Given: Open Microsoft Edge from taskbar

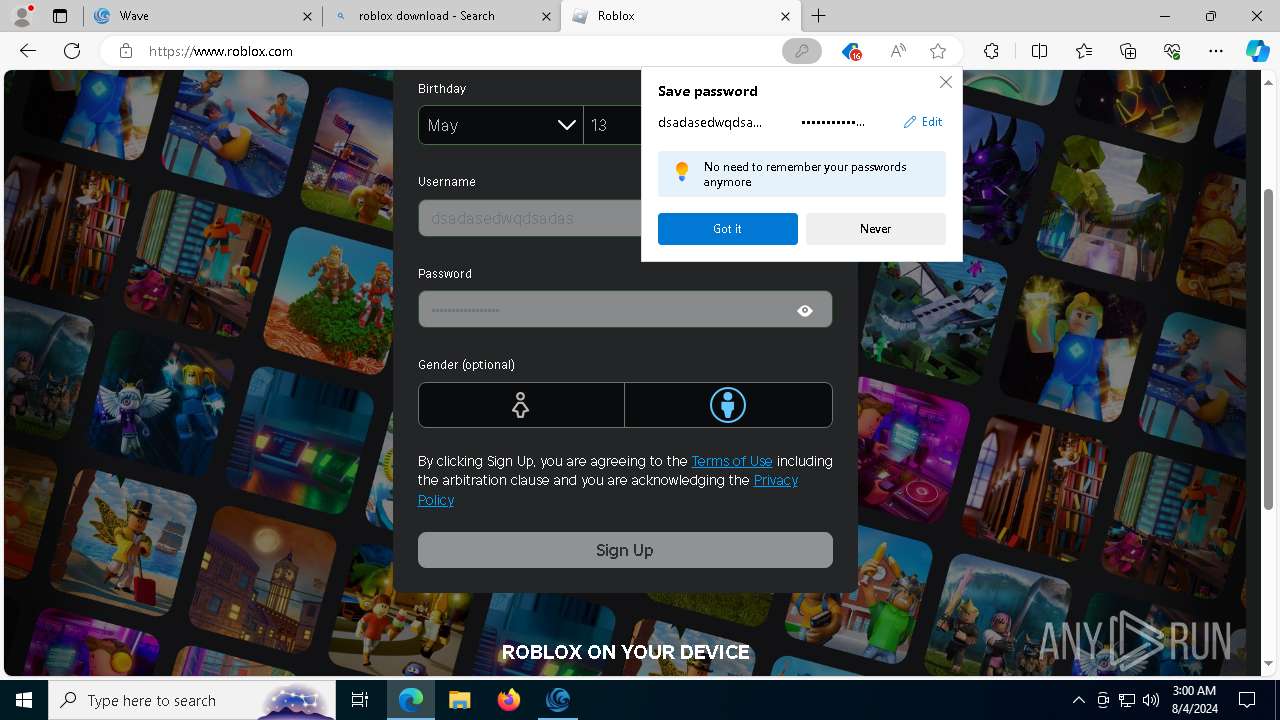Looking at the screenshot, I should [411, 700].
